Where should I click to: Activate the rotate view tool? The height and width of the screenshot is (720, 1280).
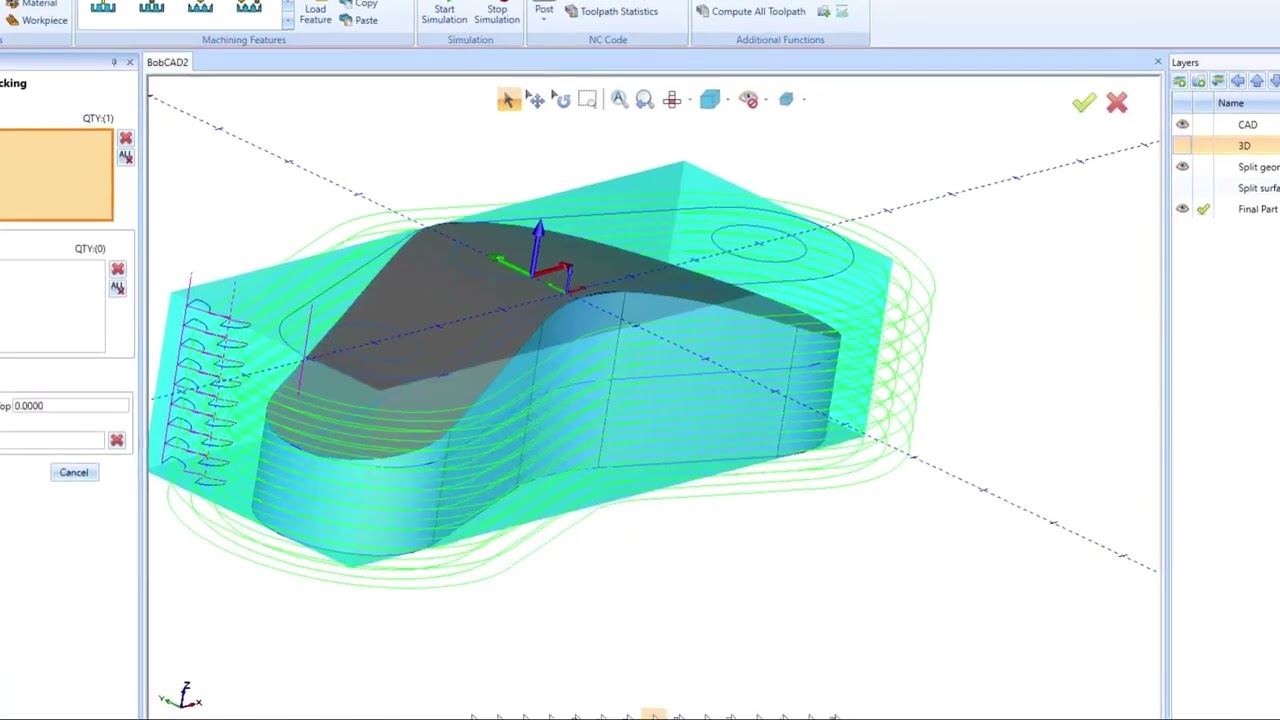pos(562,99)
